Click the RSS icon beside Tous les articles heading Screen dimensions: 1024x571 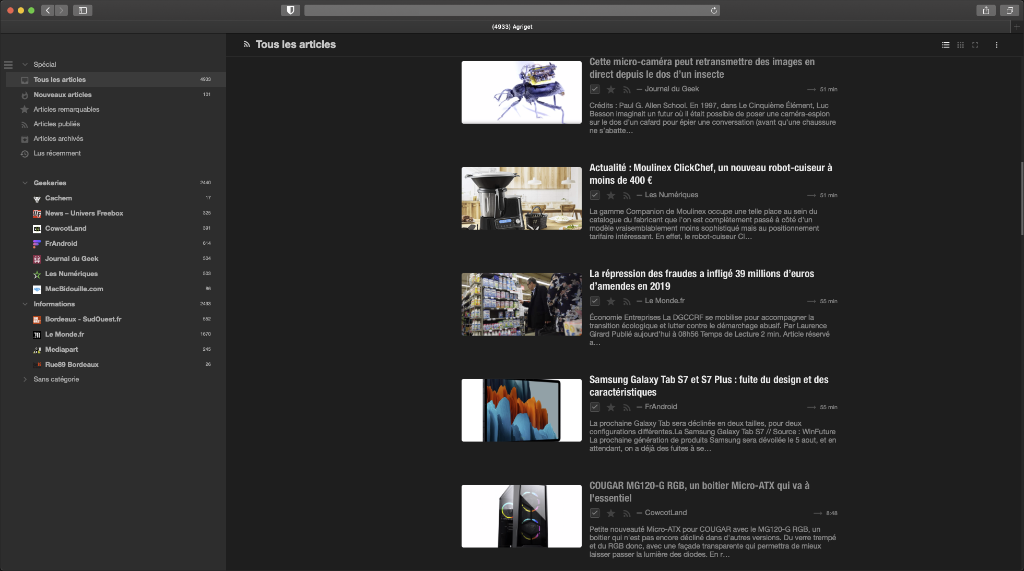[x=247, y=44]
